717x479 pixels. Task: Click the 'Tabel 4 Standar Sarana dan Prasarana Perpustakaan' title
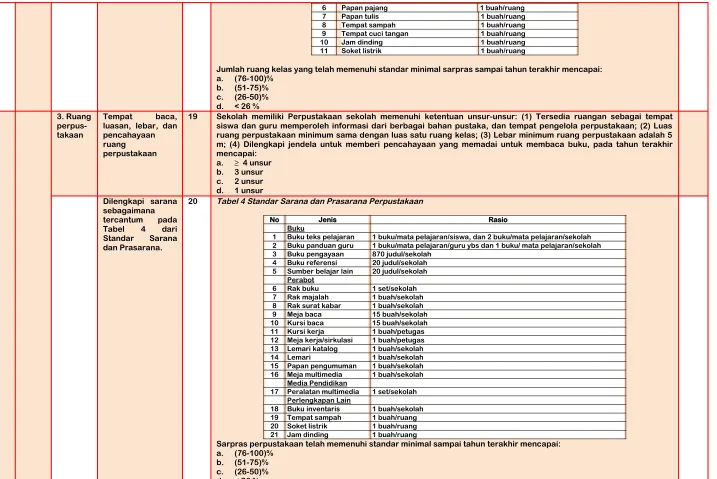click(320, 201)
